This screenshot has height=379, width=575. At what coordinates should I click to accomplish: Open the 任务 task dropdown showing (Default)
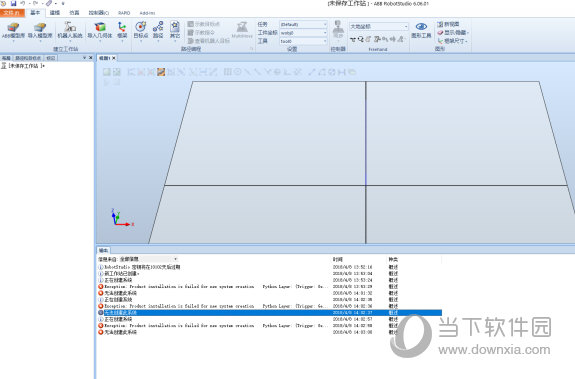(303, 24)
